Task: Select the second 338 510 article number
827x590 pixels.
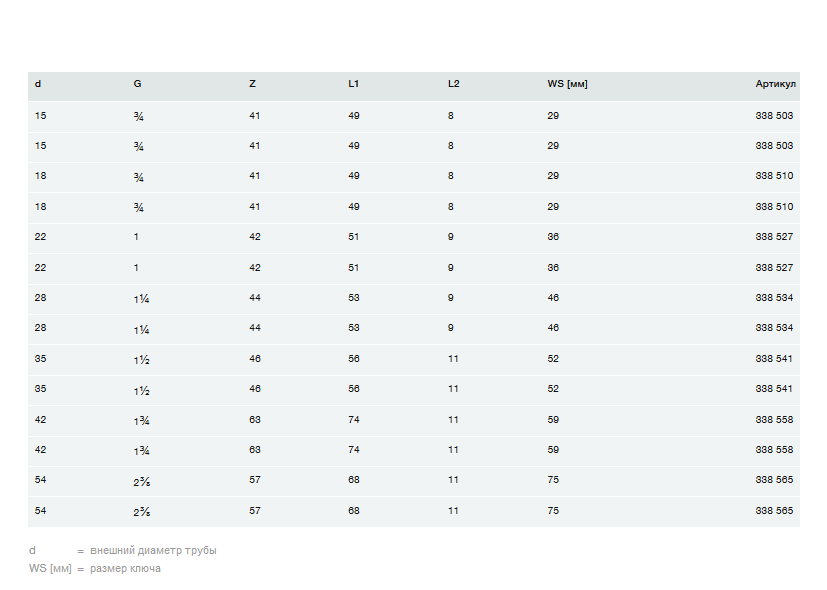Action: click(x=774, y=207)
